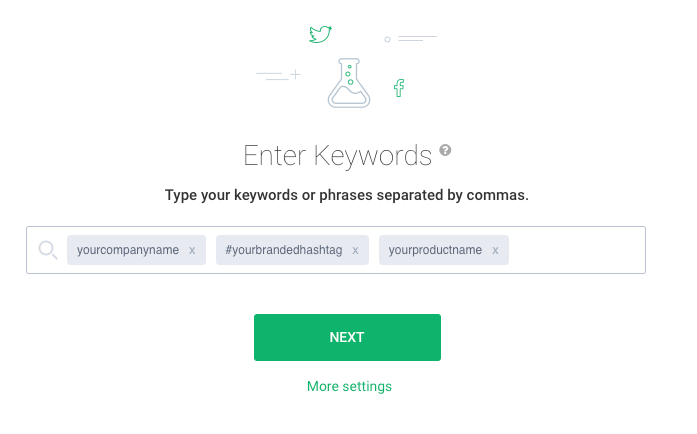Click the laboratory flask icon
Viewport: 697px width, 434px height.
348,82
